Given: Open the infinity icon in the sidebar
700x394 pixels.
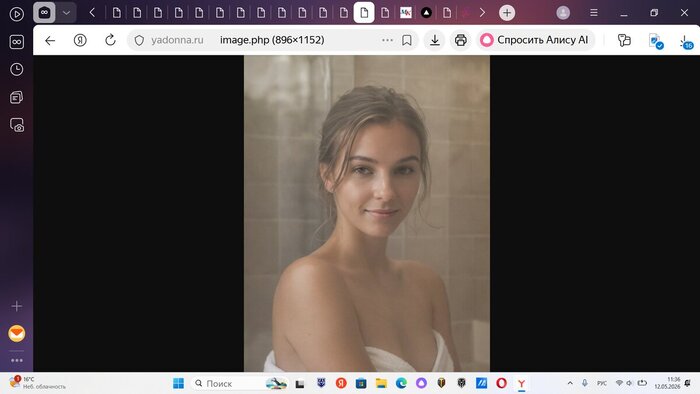Looking at the screenshot, I should (17, 42).
